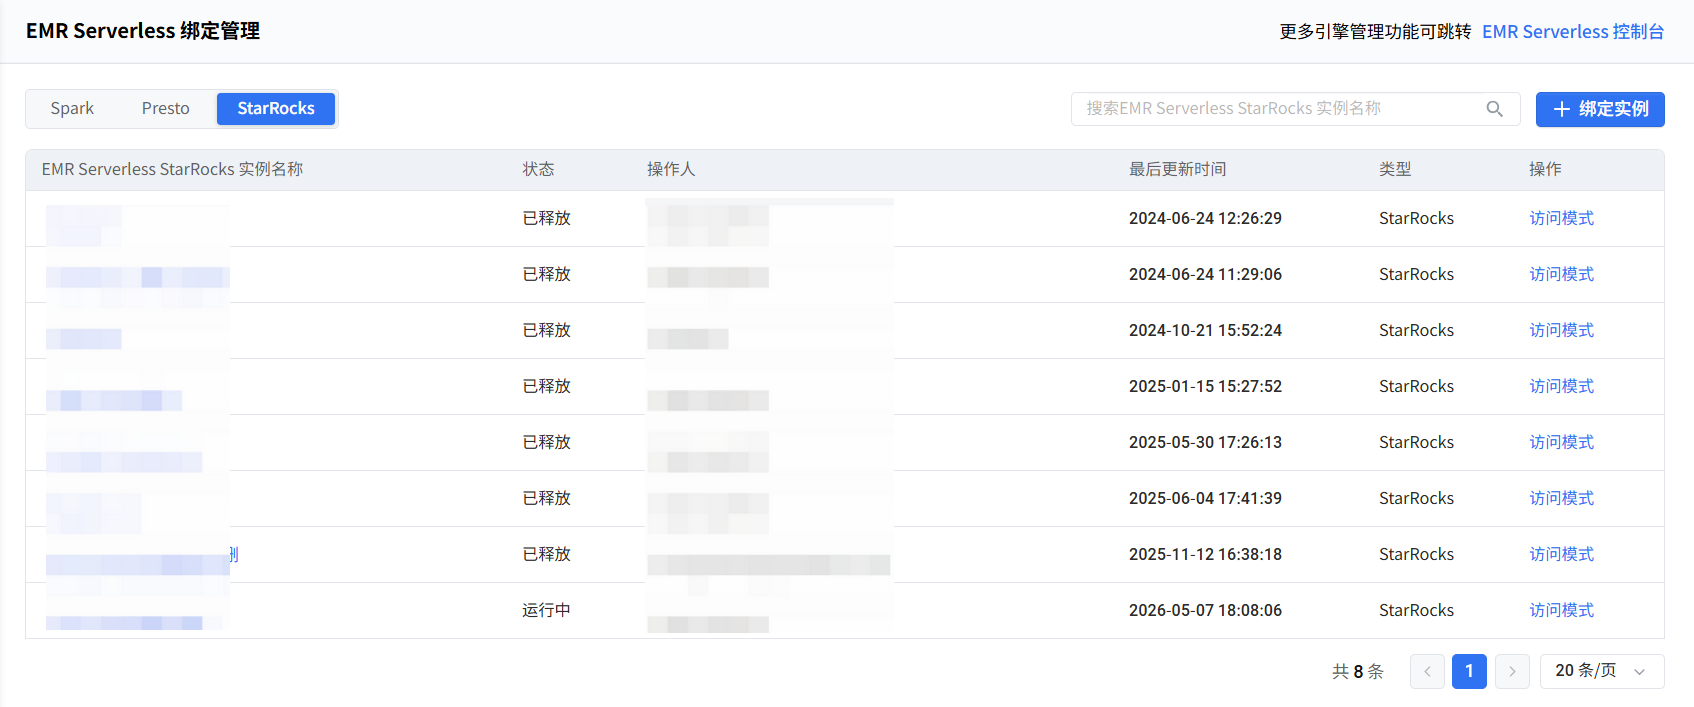
Task: Go to previous page arrow
Action: (x=1427, y=671)
